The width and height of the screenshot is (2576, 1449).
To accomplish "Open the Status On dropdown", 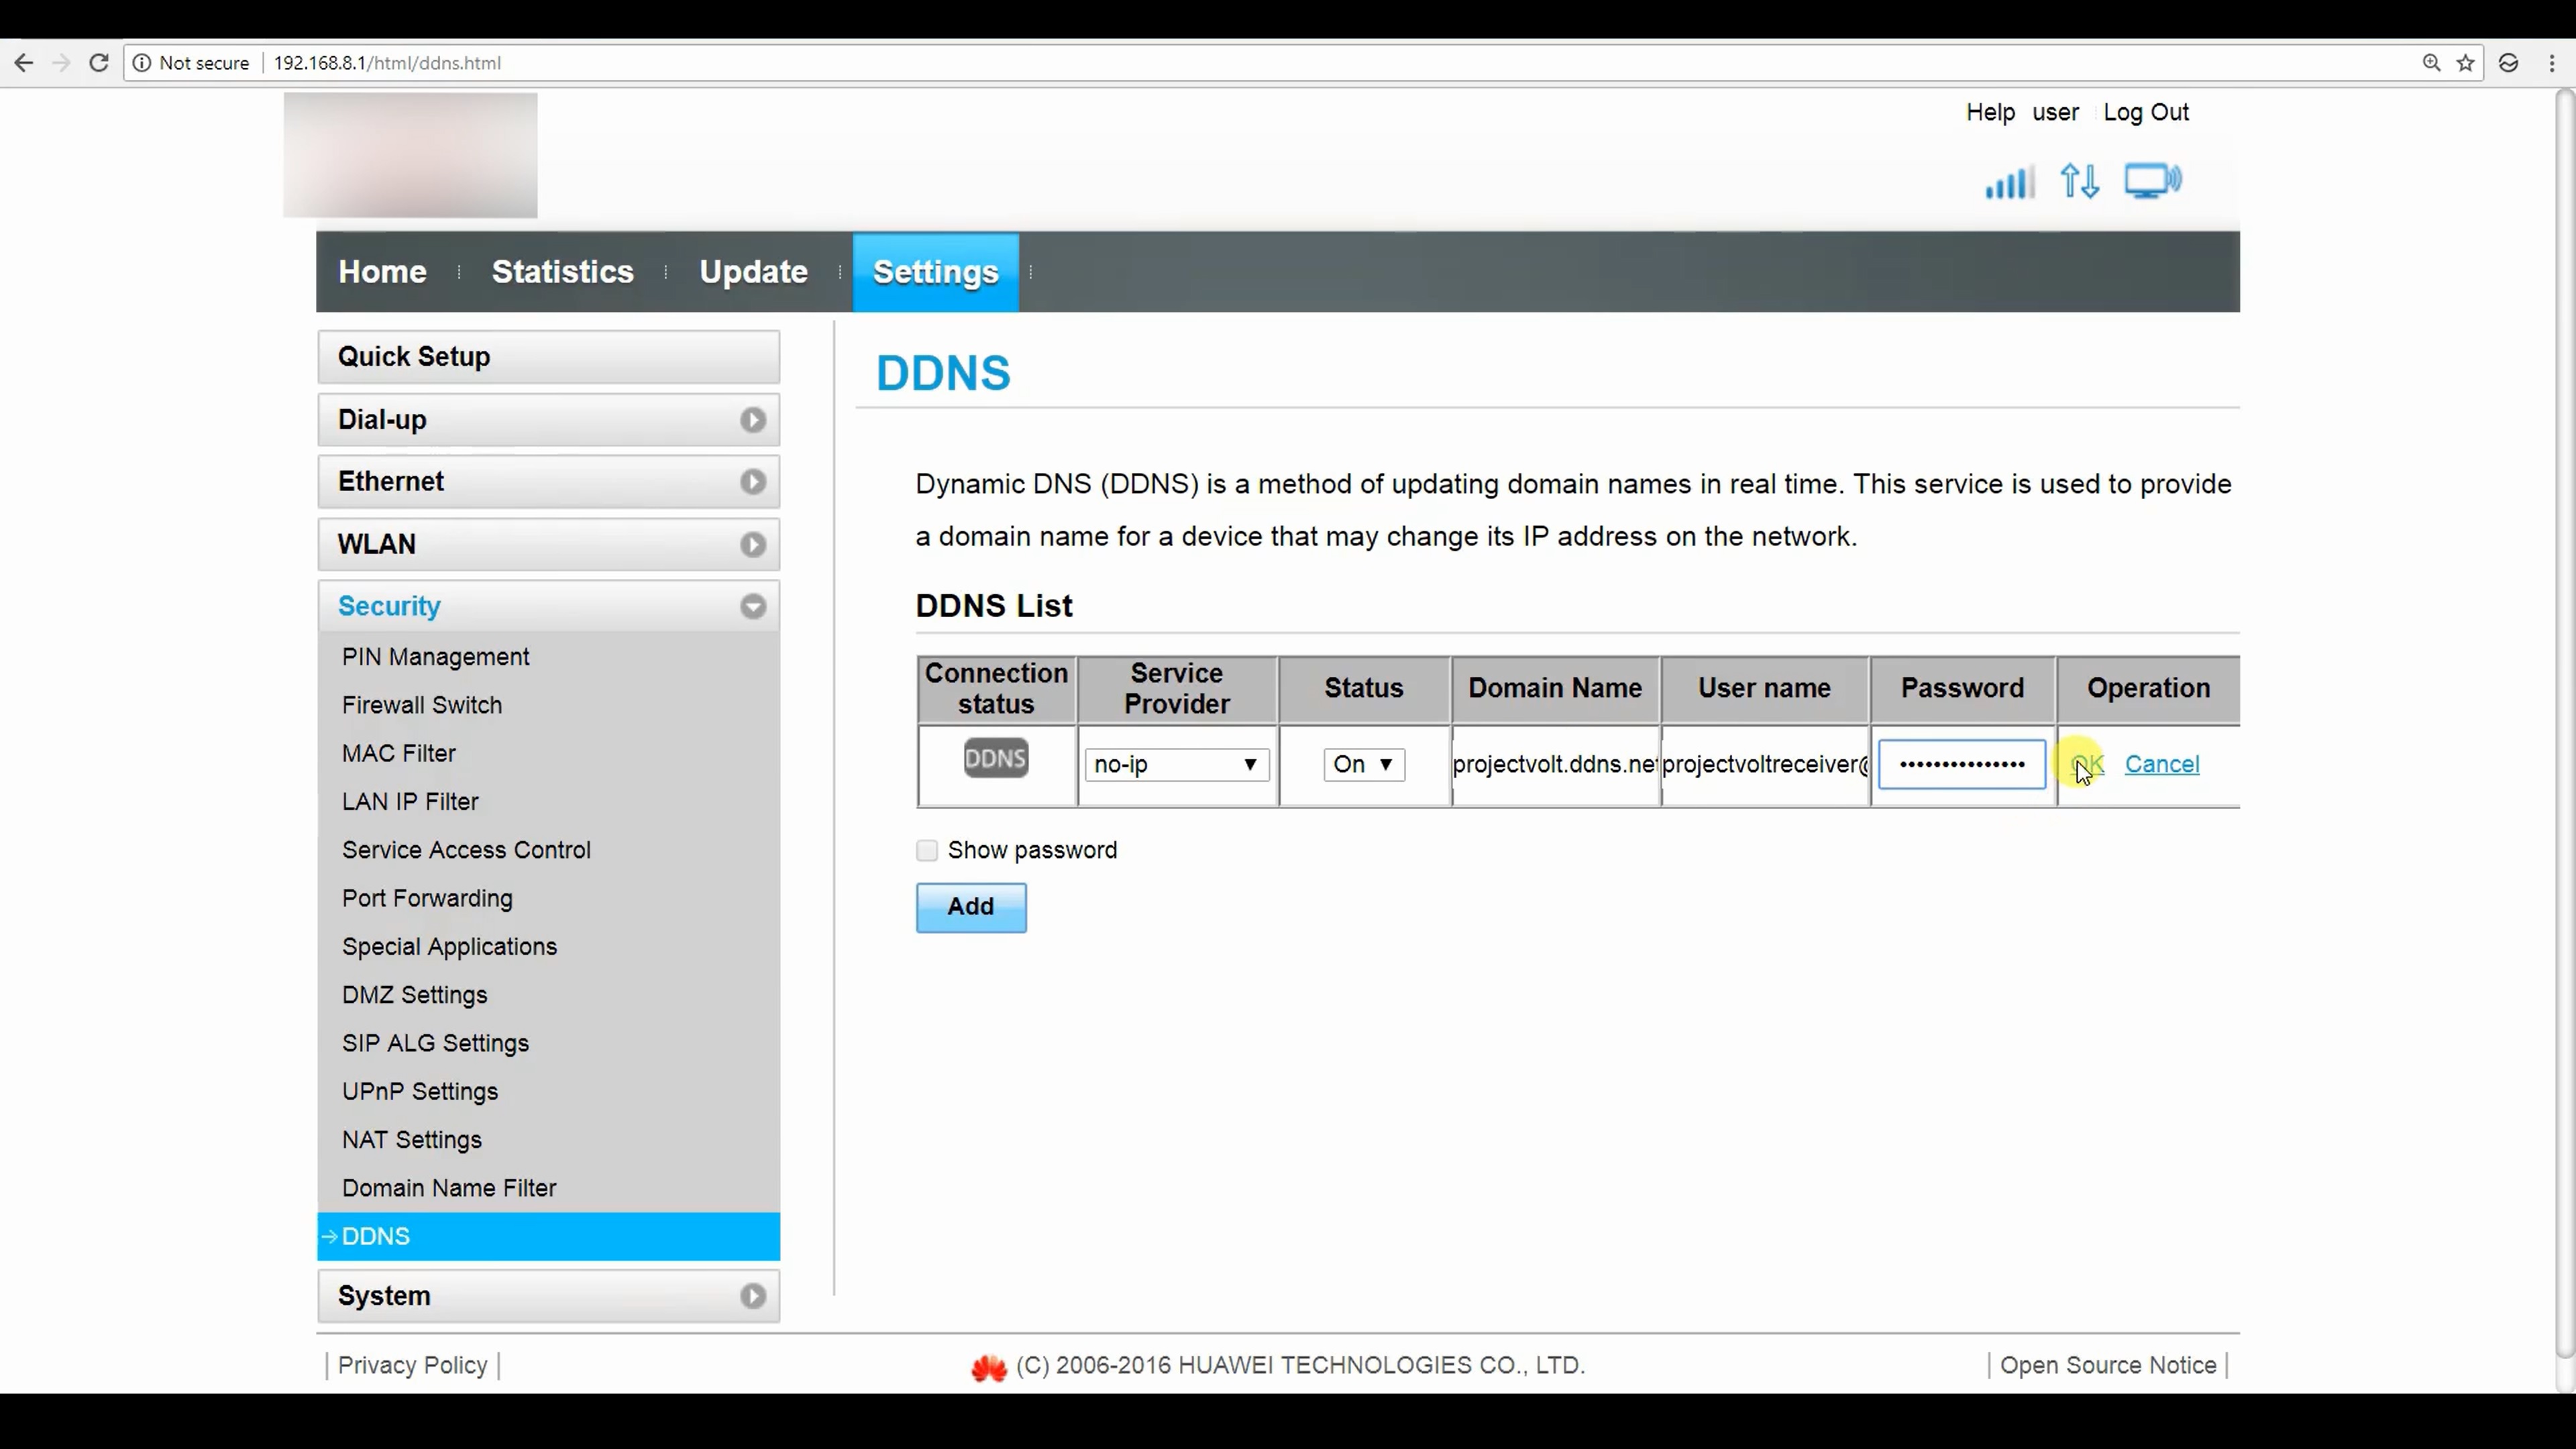I will (1362, 764).
